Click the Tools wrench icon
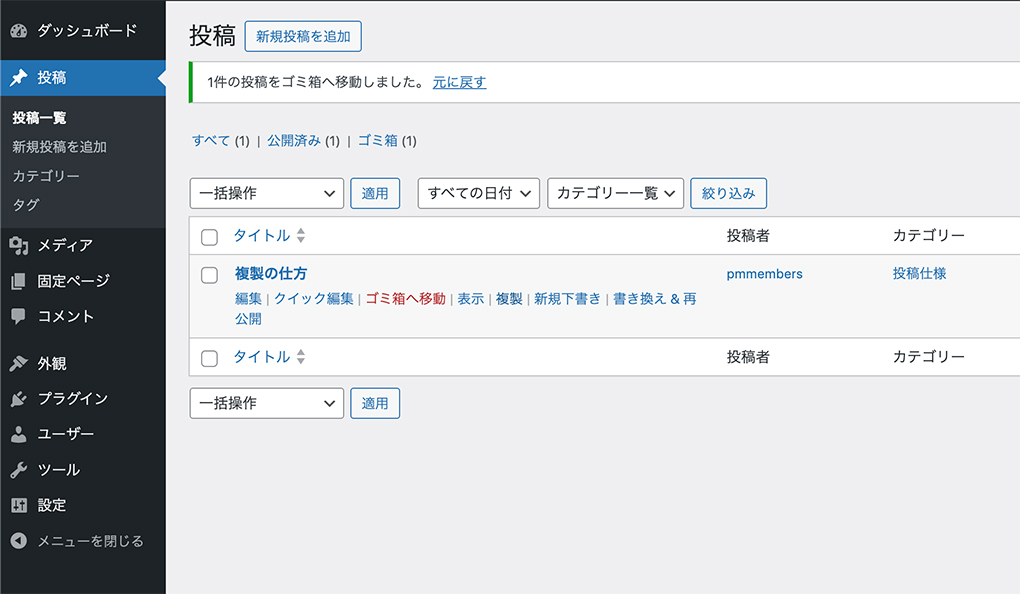Image resolution: width=1020 pixels, height=594 pixels. (18, 470)
